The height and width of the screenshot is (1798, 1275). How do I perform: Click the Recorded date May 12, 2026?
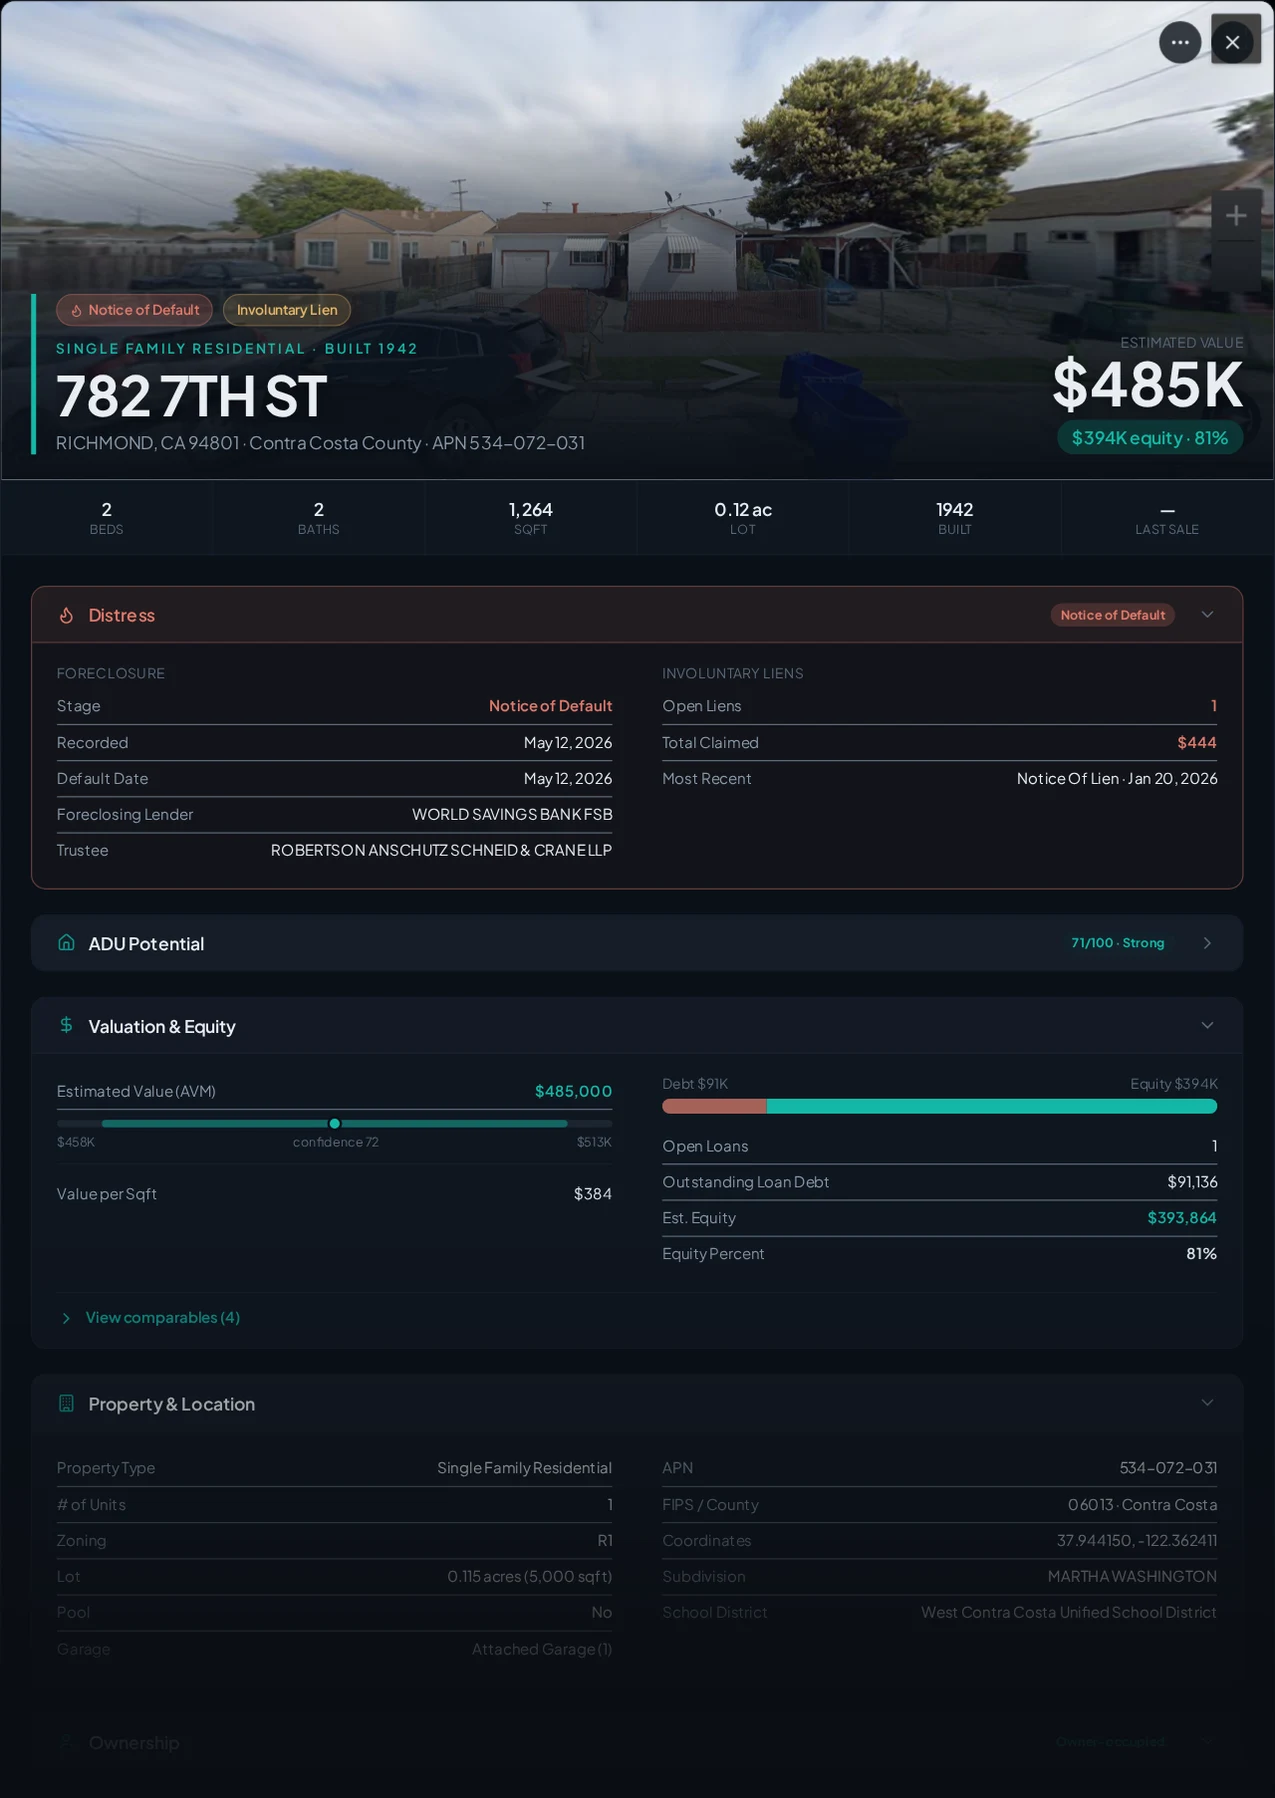tap(568, 743)
